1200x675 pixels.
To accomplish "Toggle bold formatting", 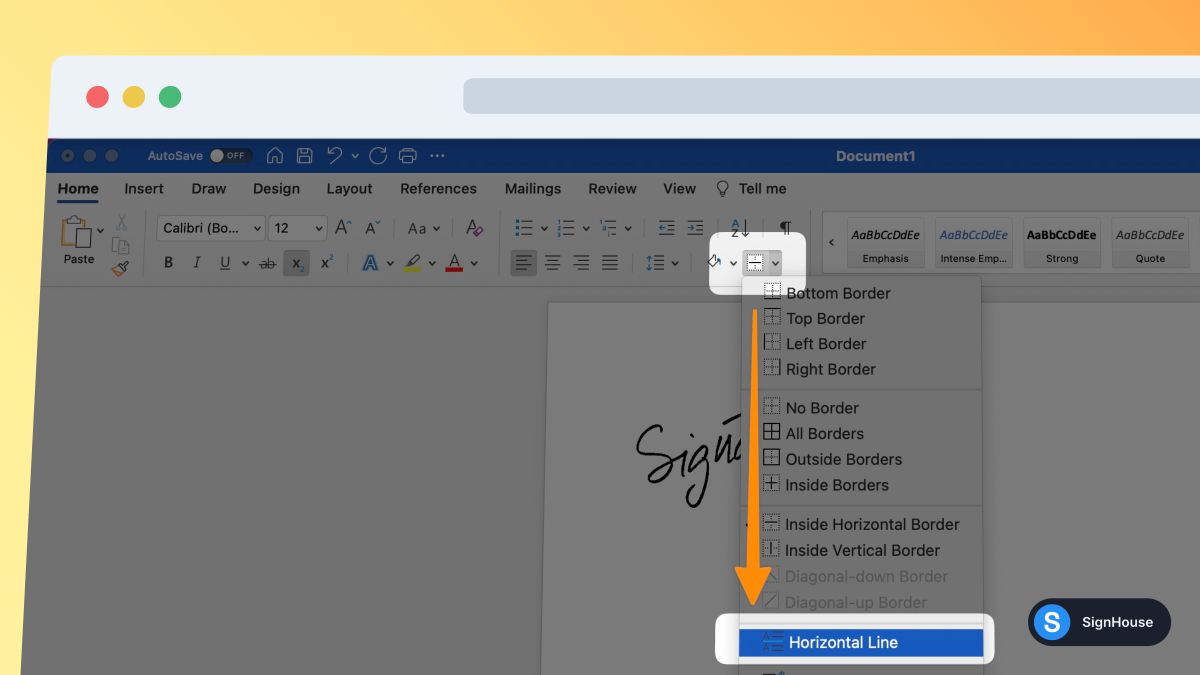I will (x=168, y=262).
